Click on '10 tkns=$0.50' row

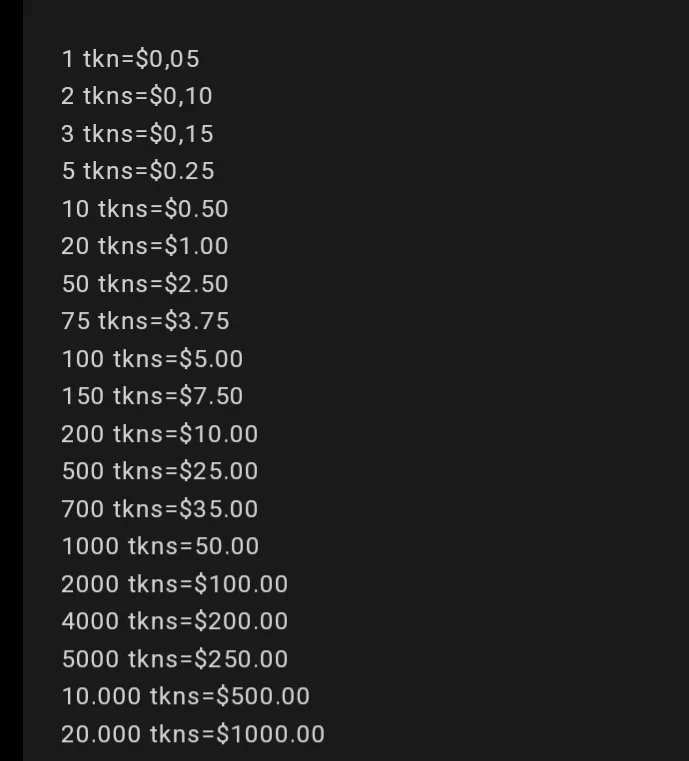[145, 209]
